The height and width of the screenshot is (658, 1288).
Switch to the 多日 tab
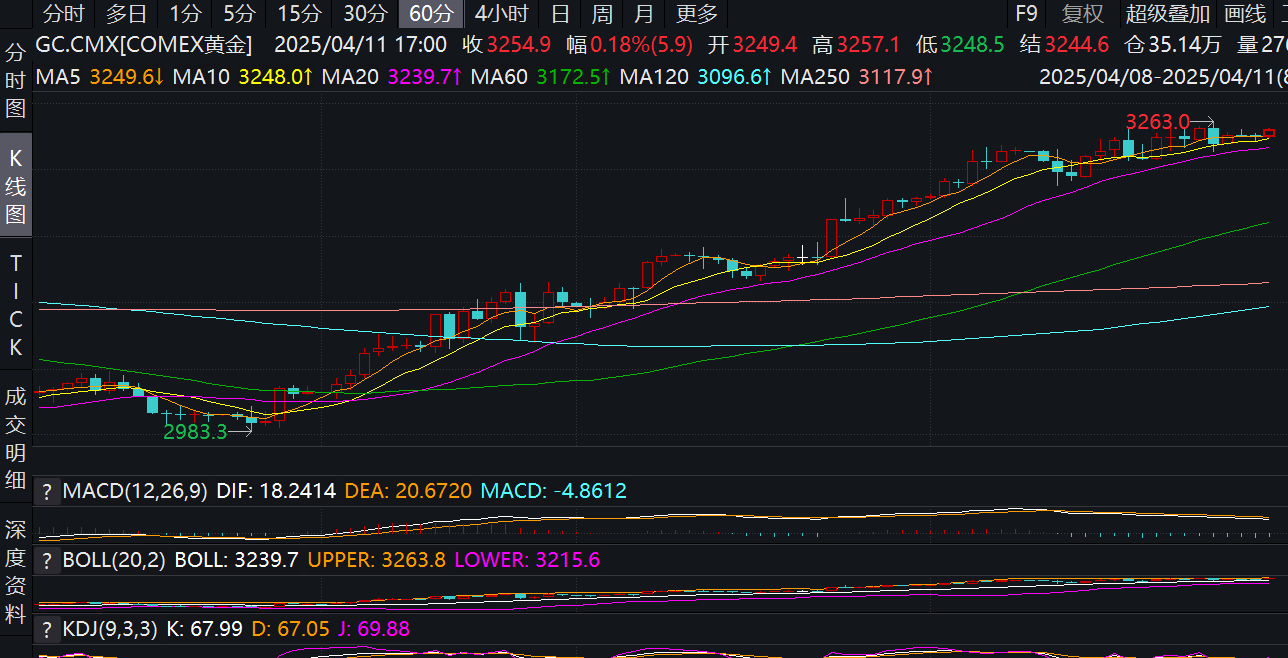click(x=127, y=14)
